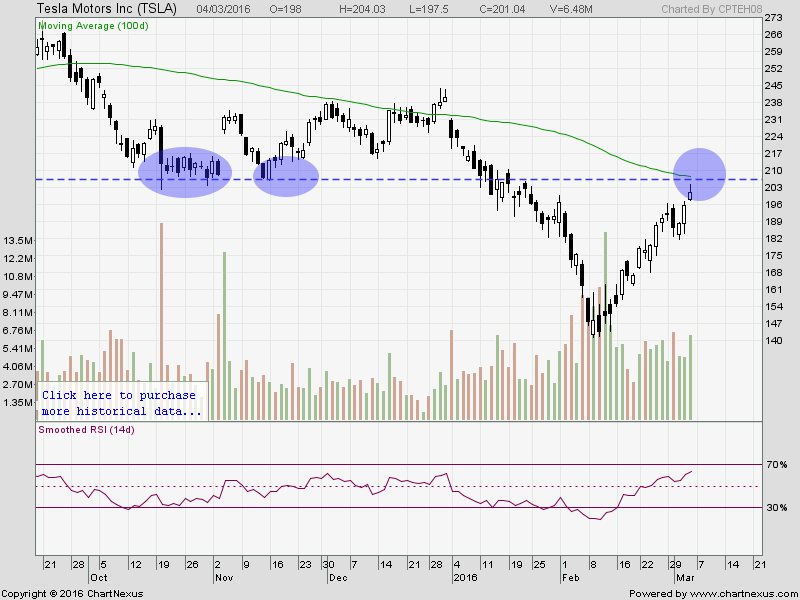Click the chart date 04/03/2016

tap(222, 9)
